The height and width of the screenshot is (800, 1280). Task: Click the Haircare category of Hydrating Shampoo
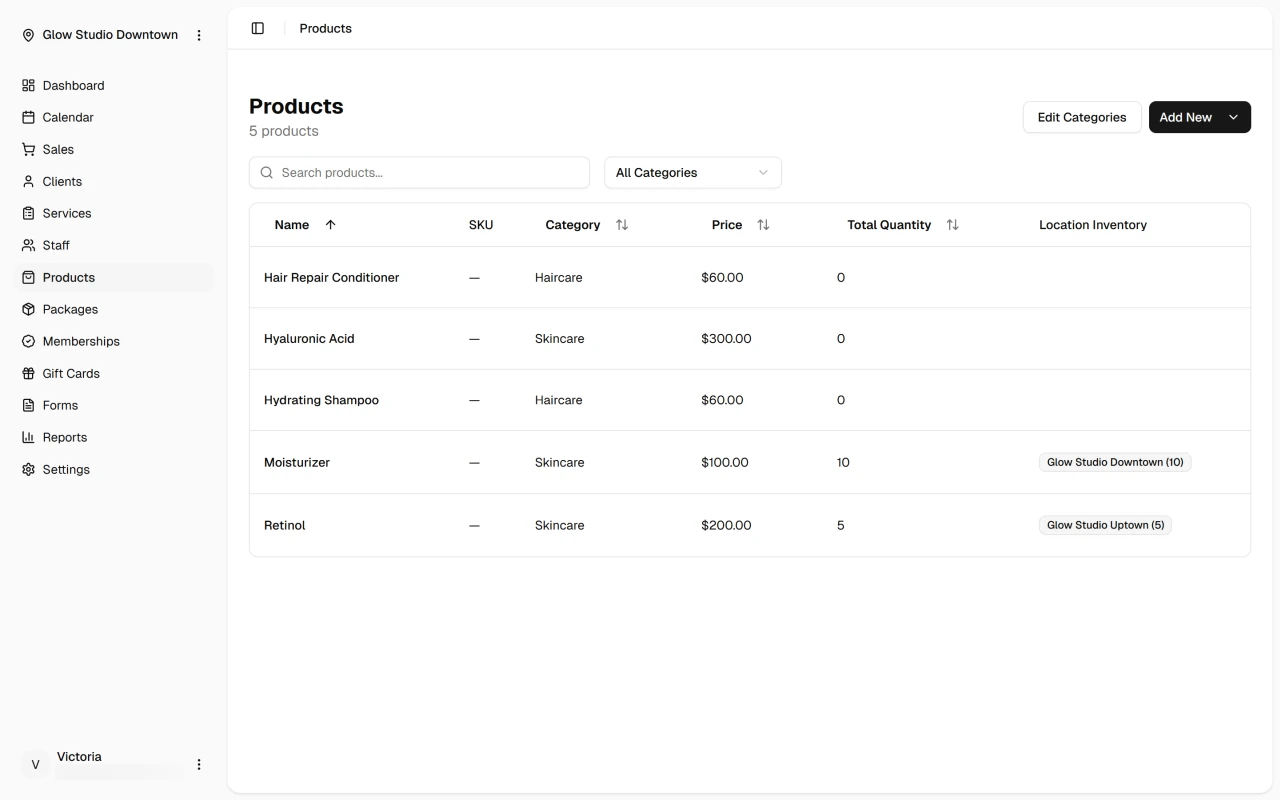click(559, 400)
